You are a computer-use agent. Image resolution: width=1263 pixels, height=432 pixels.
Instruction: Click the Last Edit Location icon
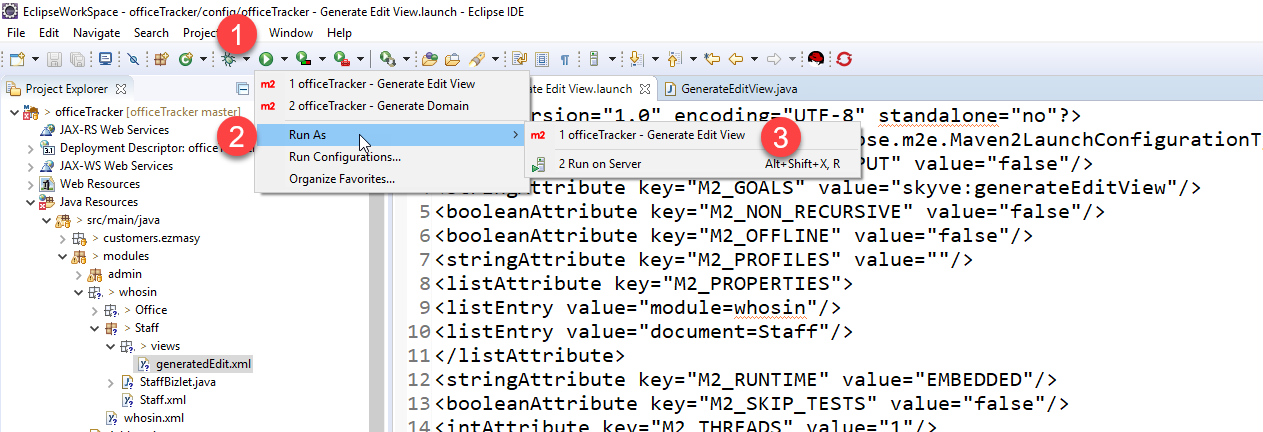click(712, 59)
